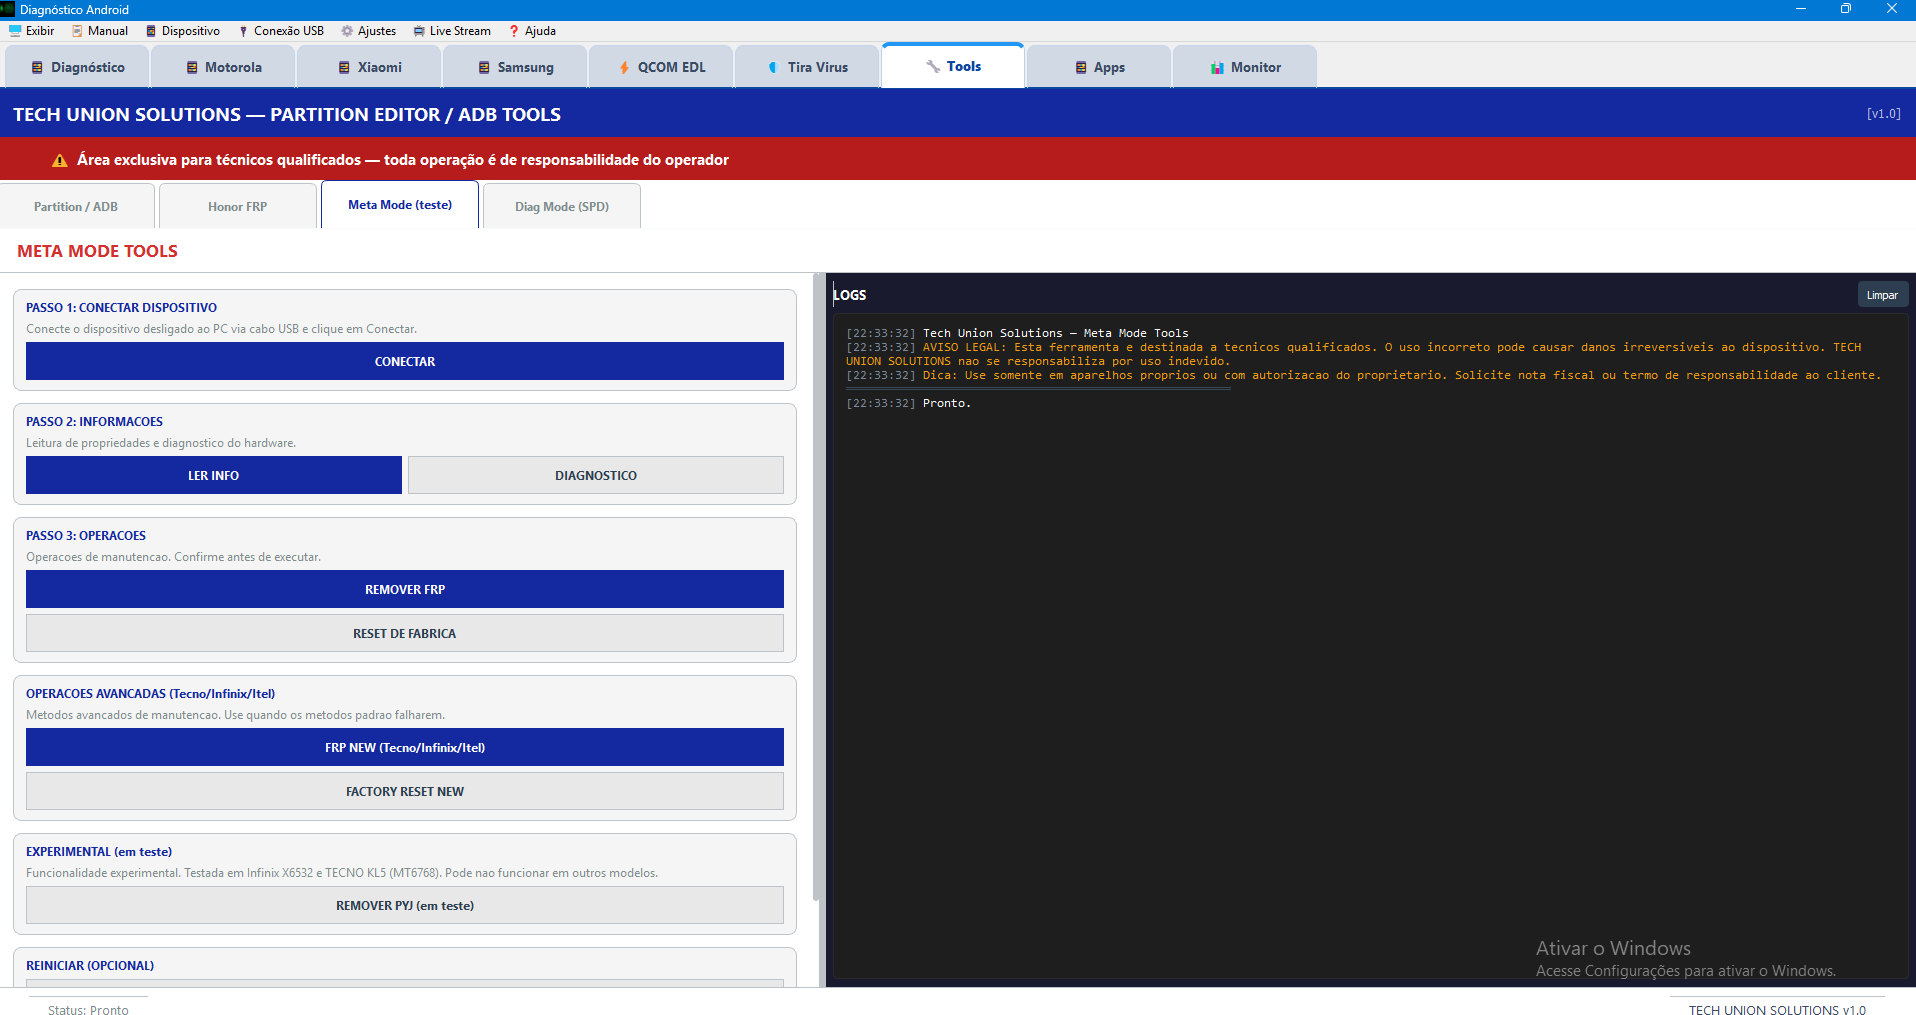The image size is (1916, 1015).
Task: Click the yellow warning triangle icon
Action: click(60, 160)
